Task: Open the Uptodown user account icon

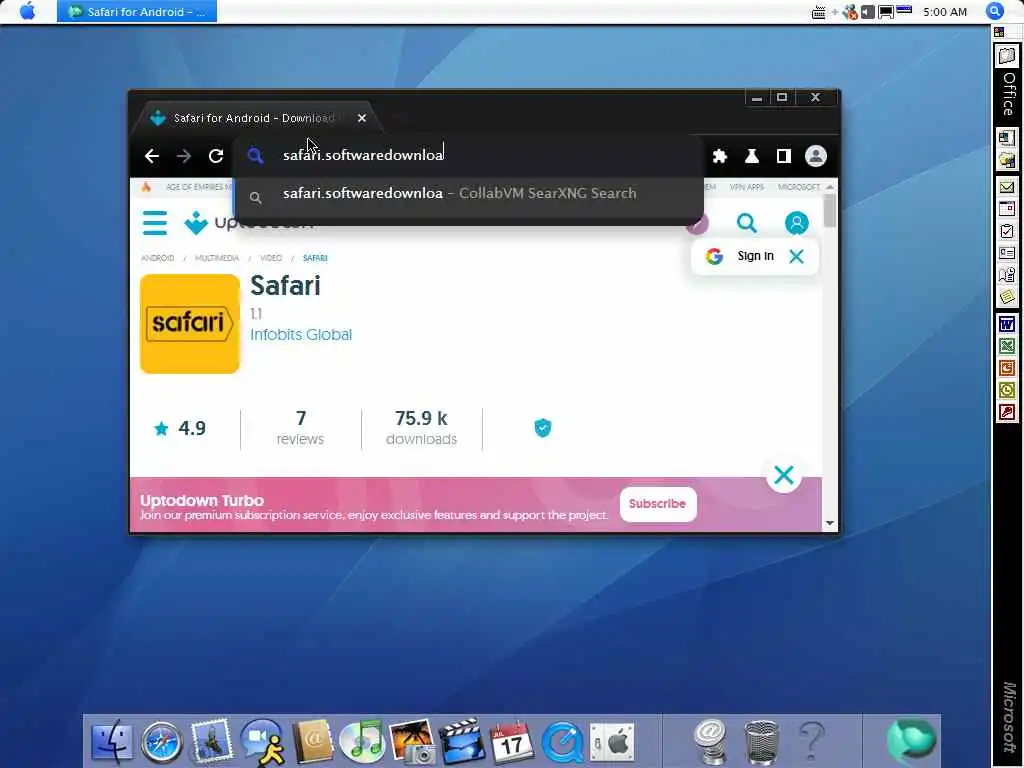Action: point(797,223)
